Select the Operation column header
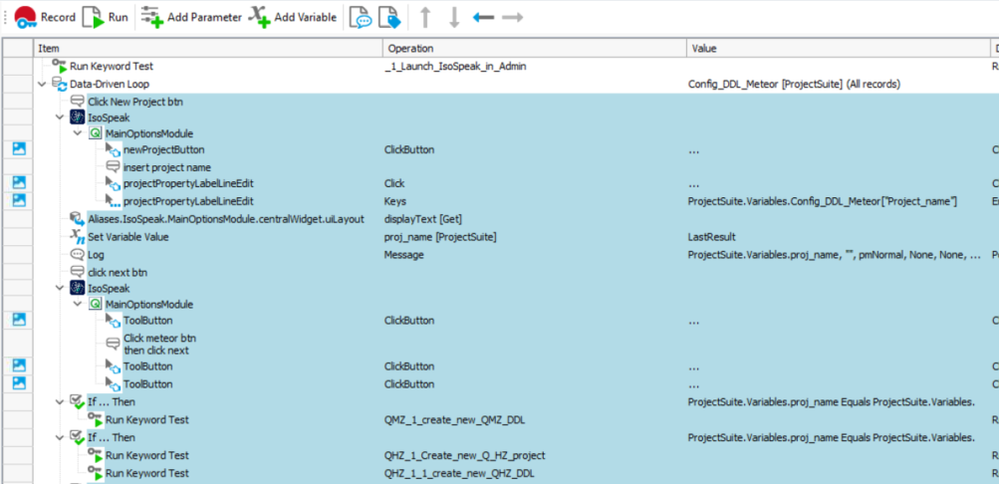Image resolution: width=999 pixels, height=484 pixels. tap(535, 48)
